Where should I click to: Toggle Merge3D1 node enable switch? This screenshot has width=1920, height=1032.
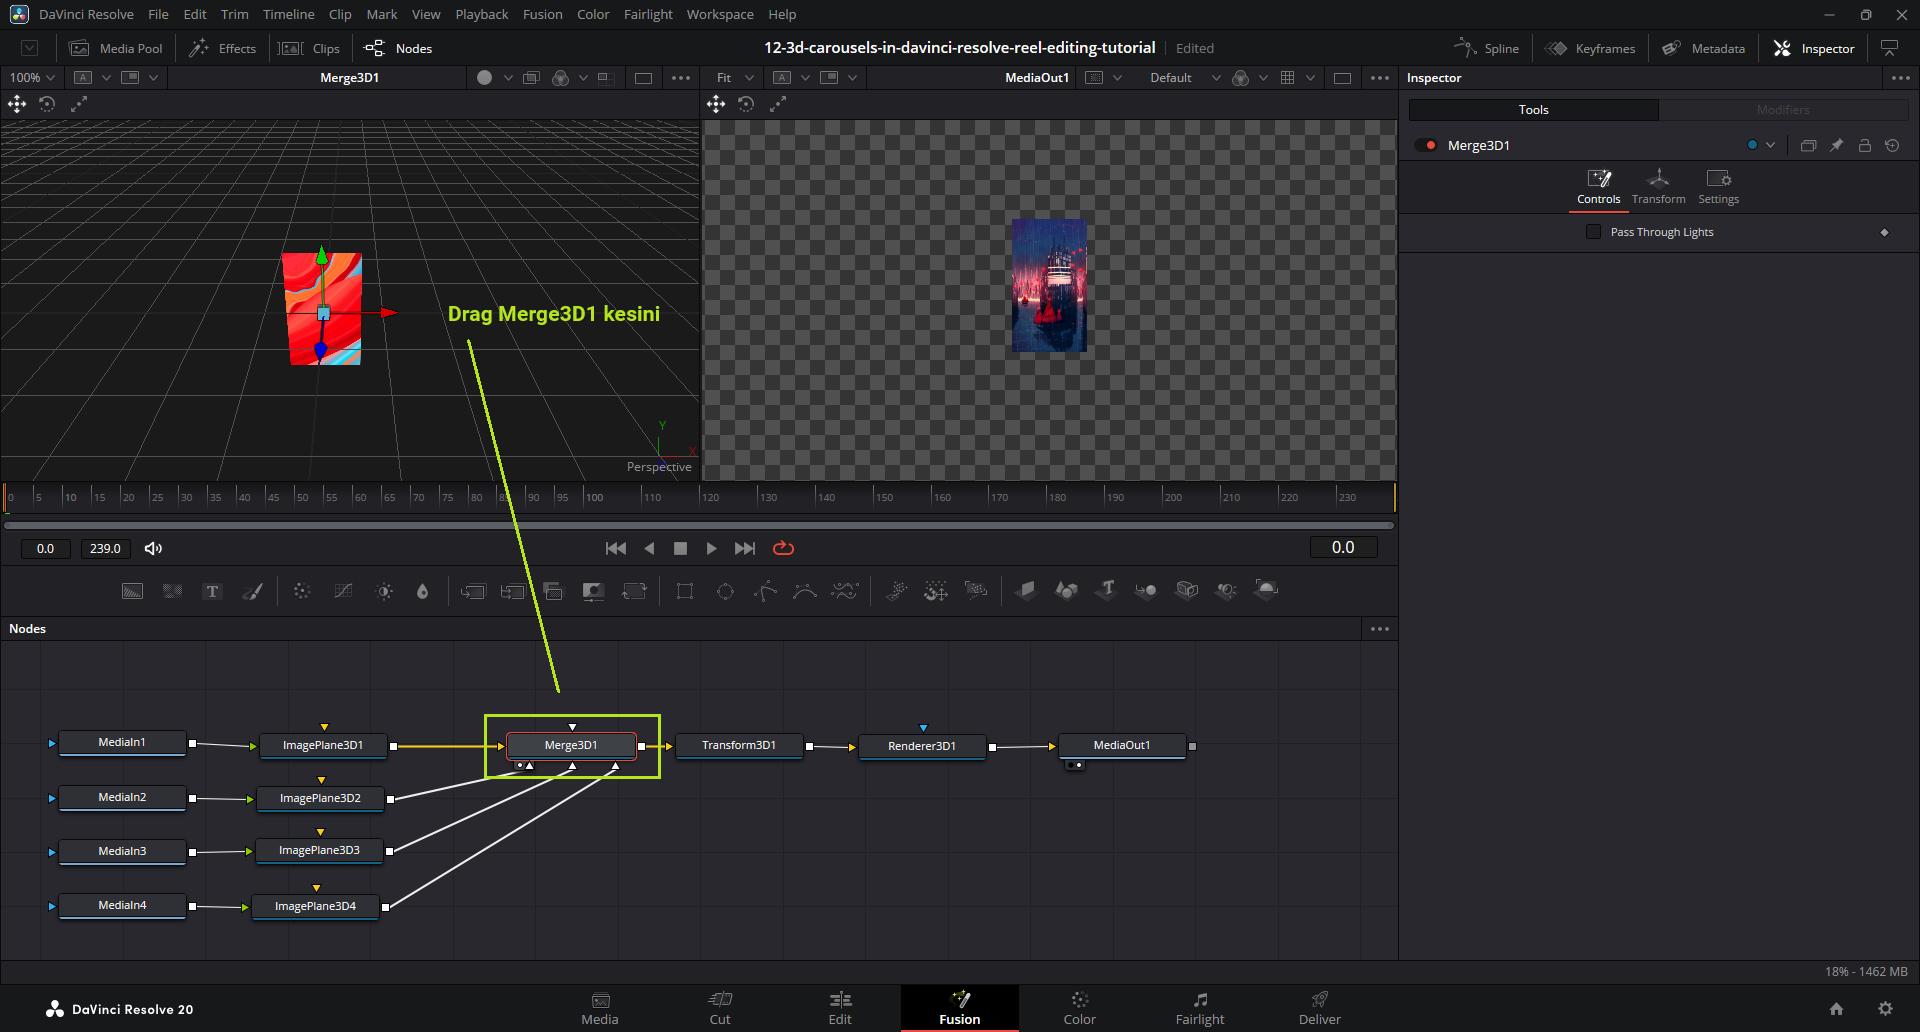(x=1427, y=145)
